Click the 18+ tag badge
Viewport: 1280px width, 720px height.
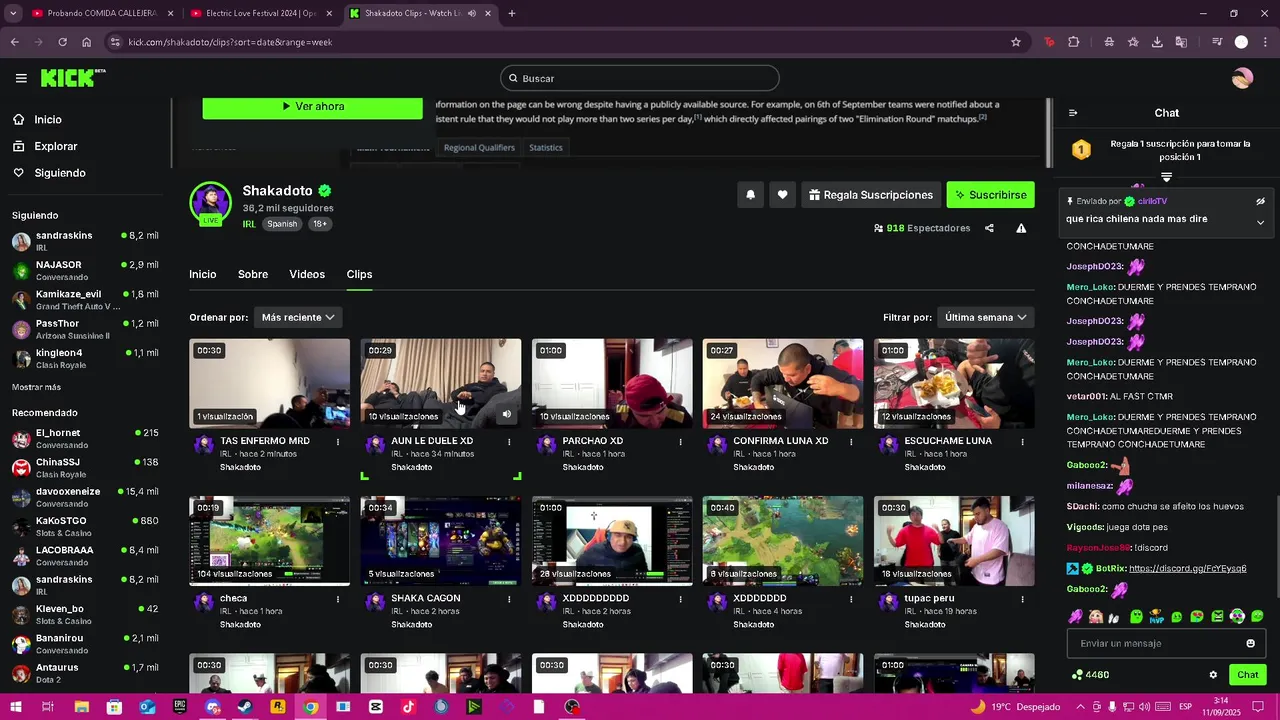tap(320, 224)
